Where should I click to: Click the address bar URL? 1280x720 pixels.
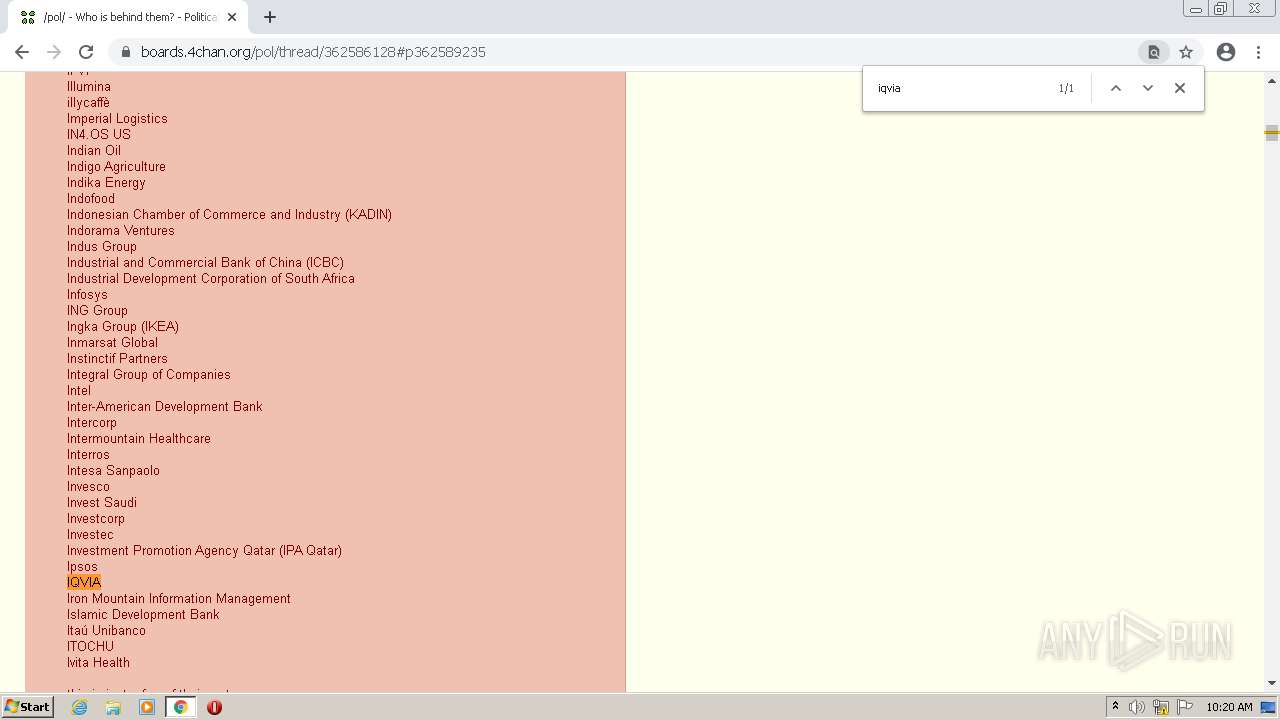[313, 52]
